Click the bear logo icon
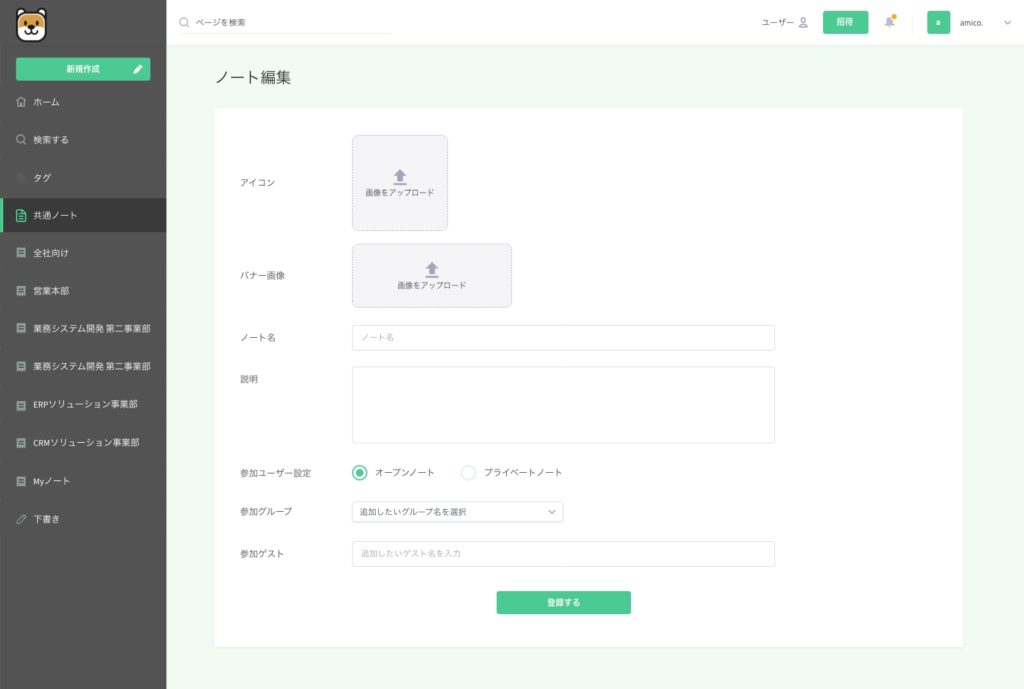This screenshot has height=689, width=1024. coord(31,24)
